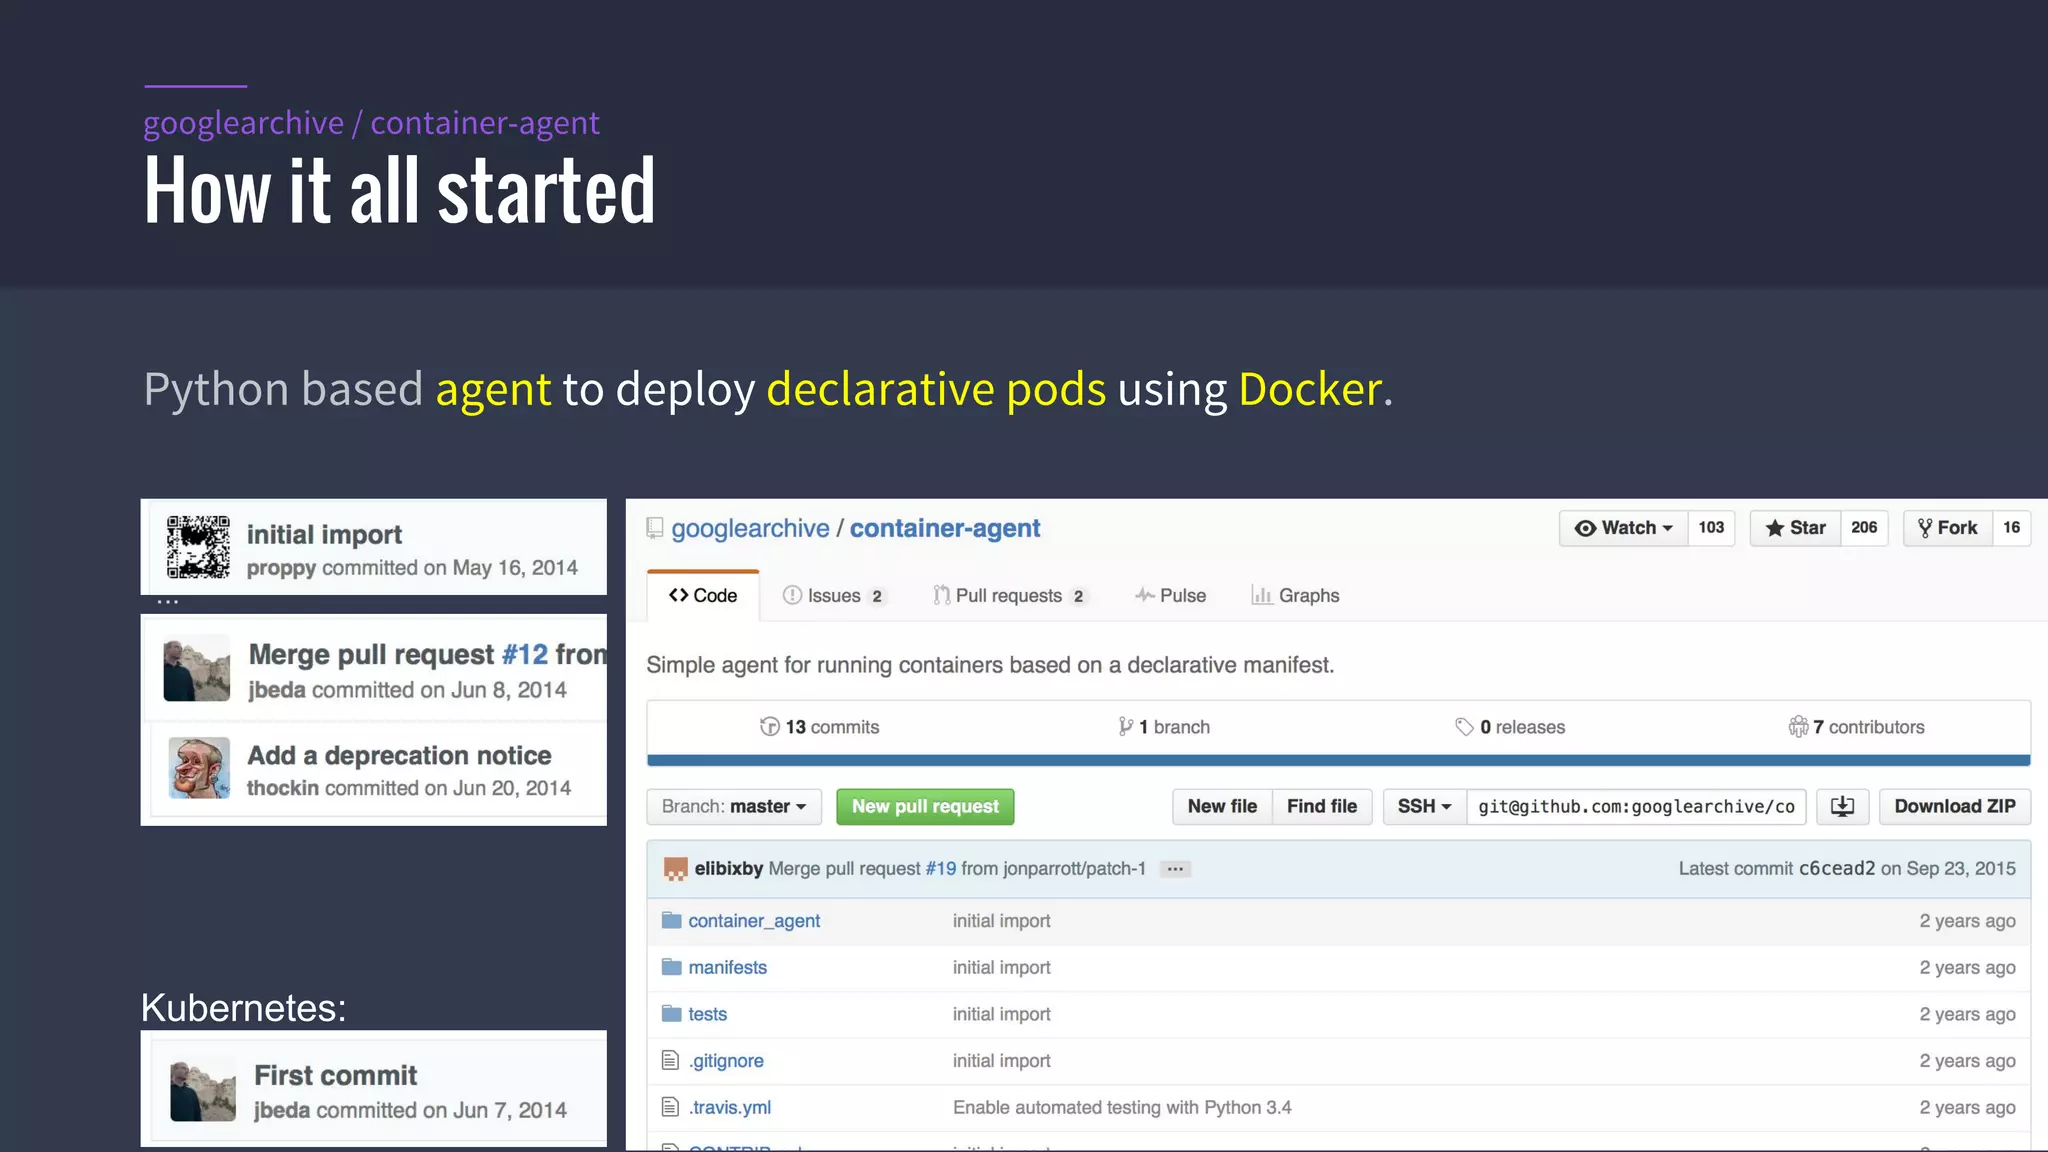Open the Branch: master dropdown
The width and height of the screenshot is (2048, 1152).
[x=734, y=807]
